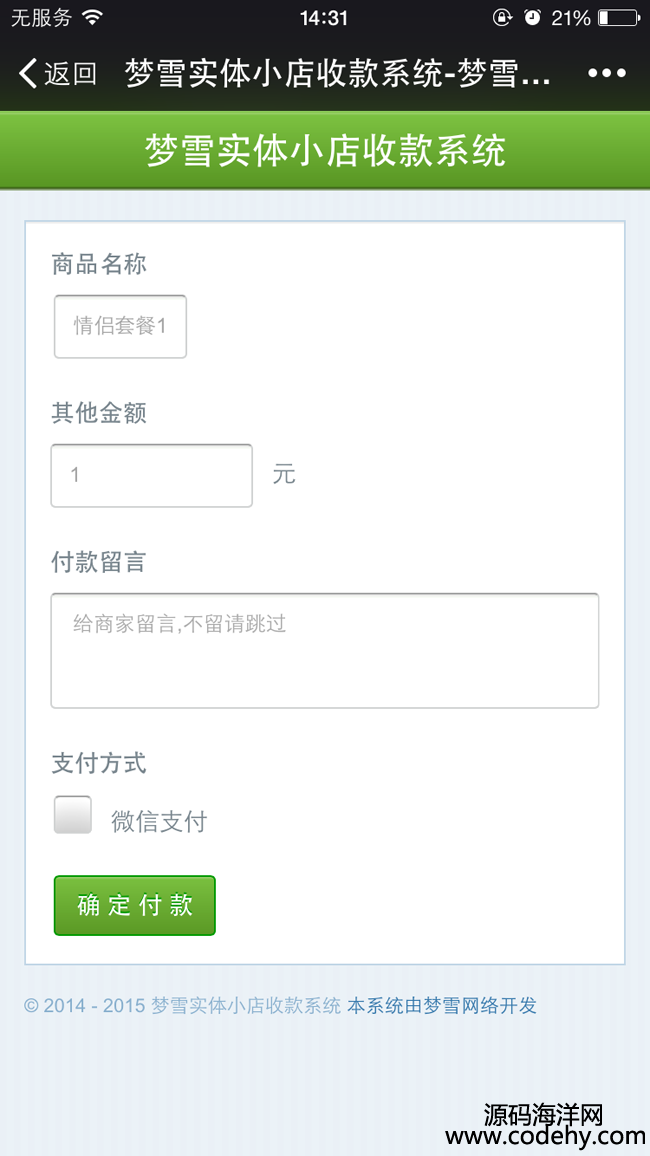Click the 无服务 carrier status text
Image resolution: width=650 pixels, height=1156 pixels.
[41, 18]
